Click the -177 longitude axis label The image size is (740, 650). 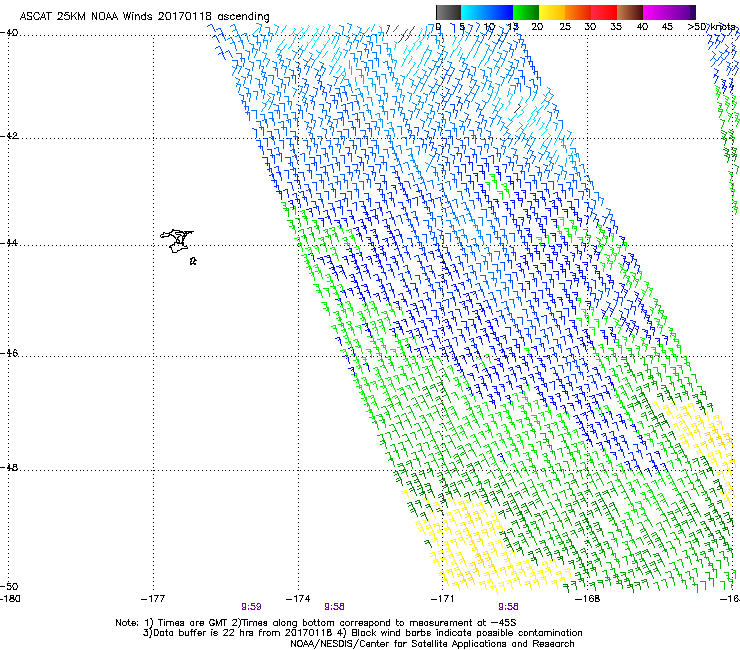pos(153,599)
